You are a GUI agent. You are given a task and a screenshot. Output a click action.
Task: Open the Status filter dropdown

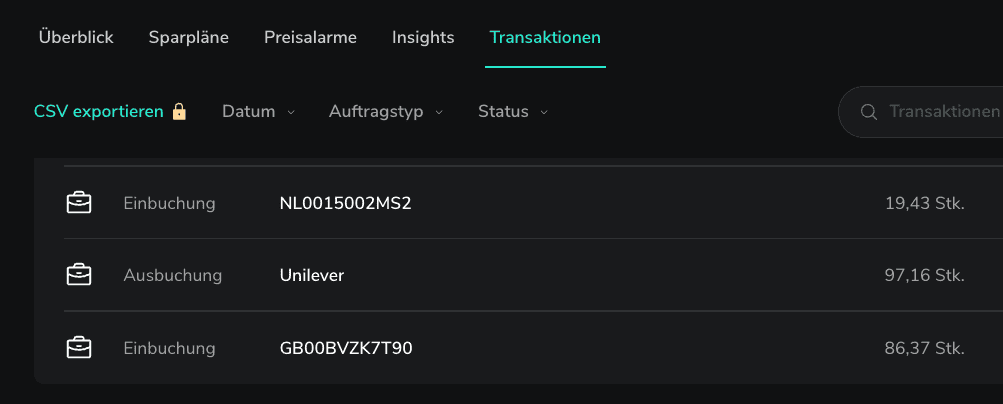coord(512,112)
